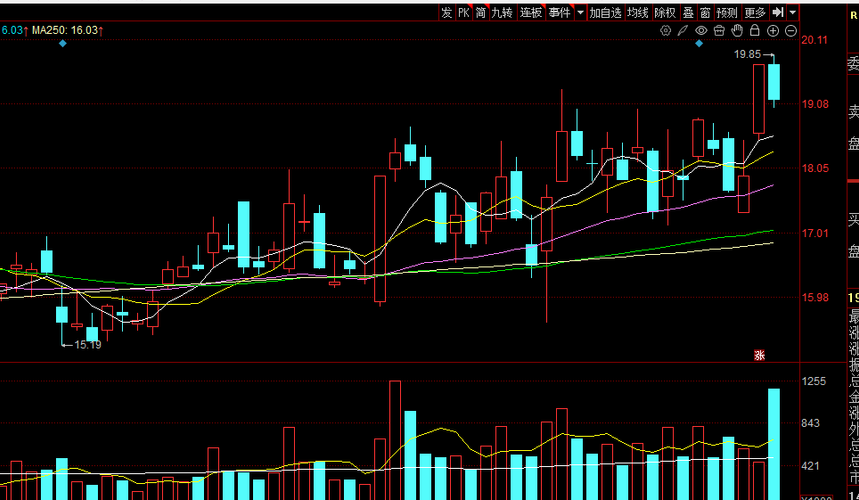
Task: Click the 20.11 price axis label
Action: 815,40
